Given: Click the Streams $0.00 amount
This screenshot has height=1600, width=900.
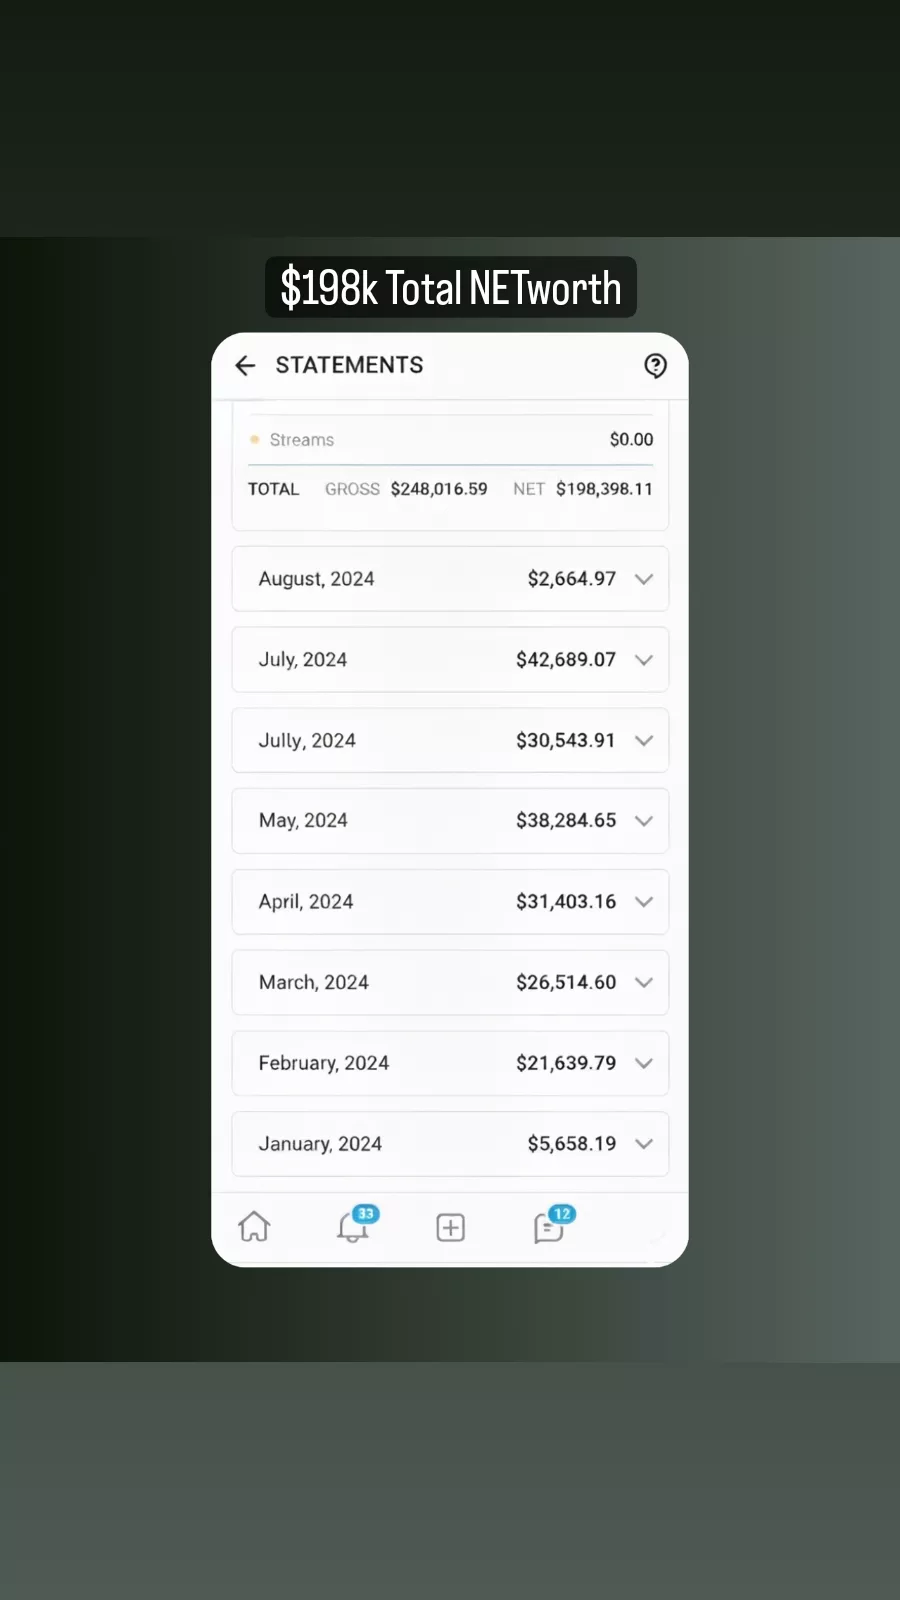Looking at the screenshot, I should pyautogui.click(x=631, y=440).
